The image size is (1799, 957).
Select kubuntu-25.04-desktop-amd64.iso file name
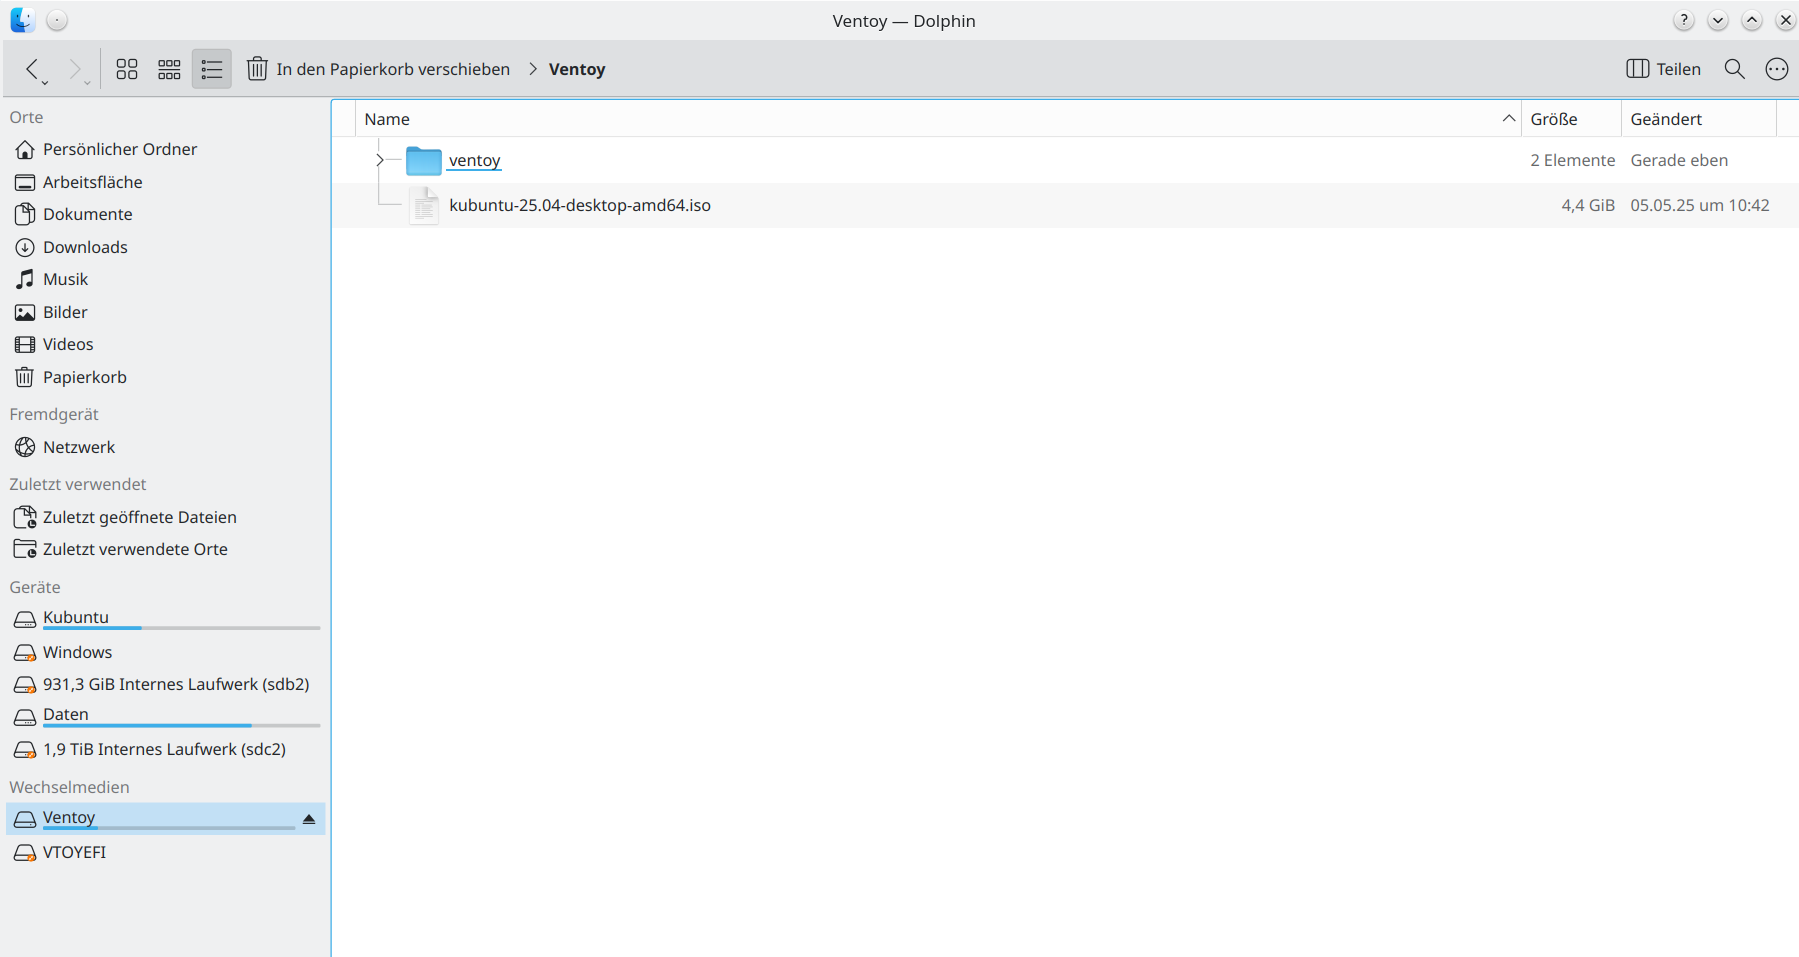pos(580,205)
